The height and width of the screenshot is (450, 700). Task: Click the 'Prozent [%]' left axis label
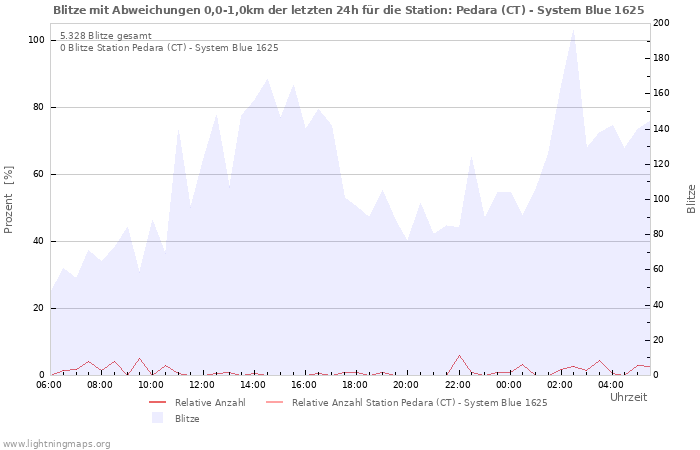(9, 200)
